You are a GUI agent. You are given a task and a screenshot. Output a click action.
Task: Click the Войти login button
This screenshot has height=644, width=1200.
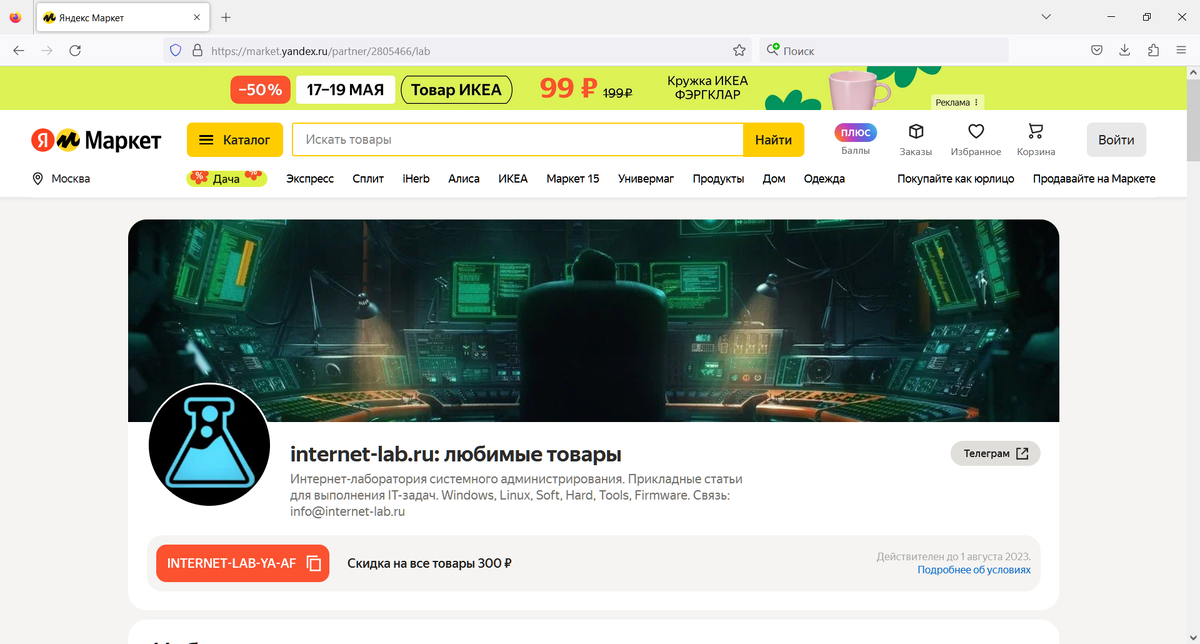tap(1116, 140)
